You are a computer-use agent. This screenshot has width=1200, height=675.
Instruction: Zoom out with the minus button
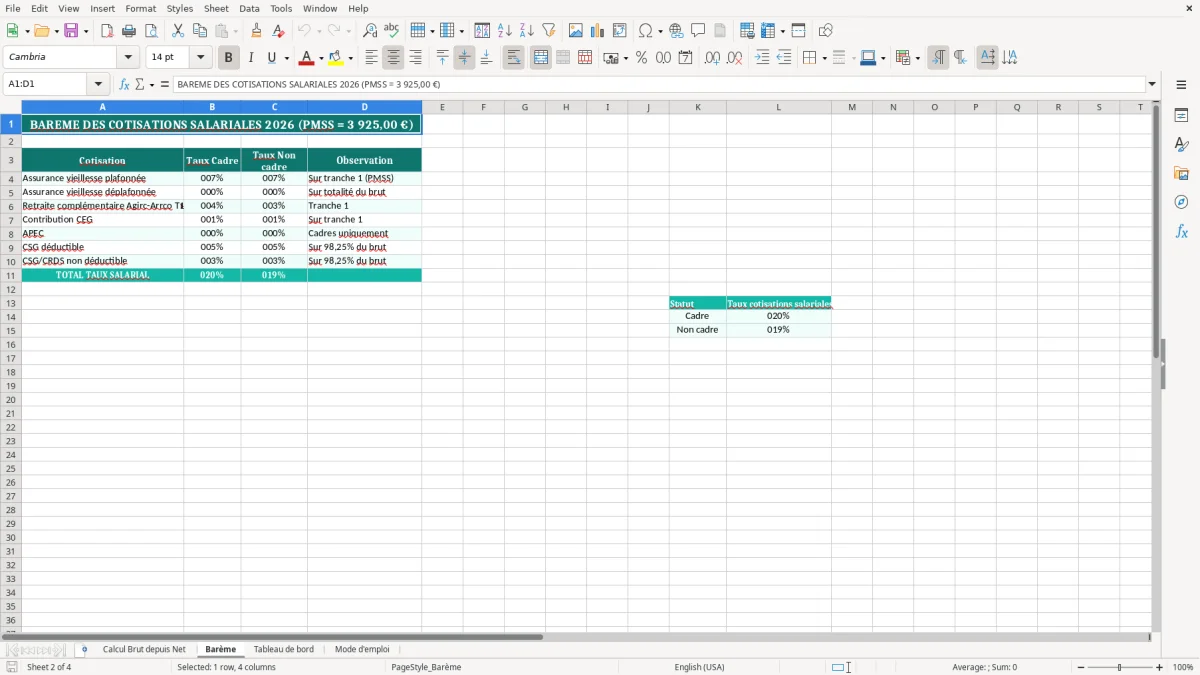(1080, 667)
